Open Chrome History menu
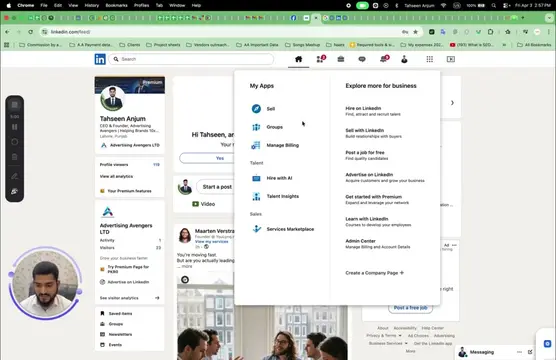This screenshot has width=556, height=360. 91,5
